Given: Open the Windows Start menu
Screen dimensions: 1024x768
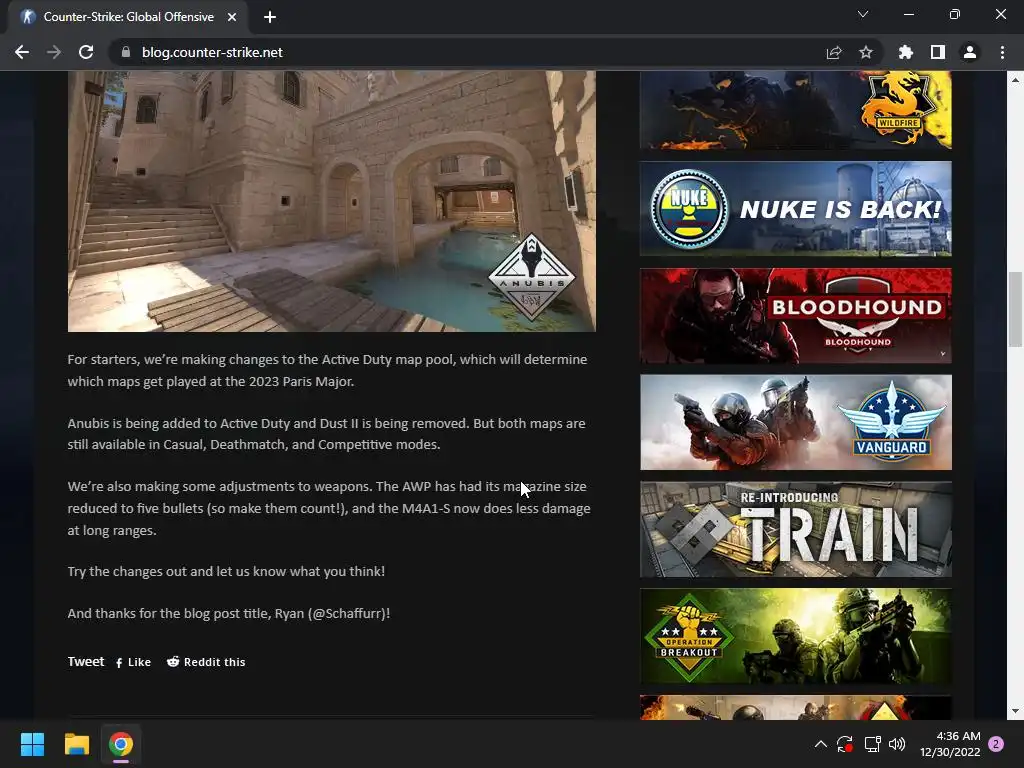Looking at the screenshot, I should 32,744.
